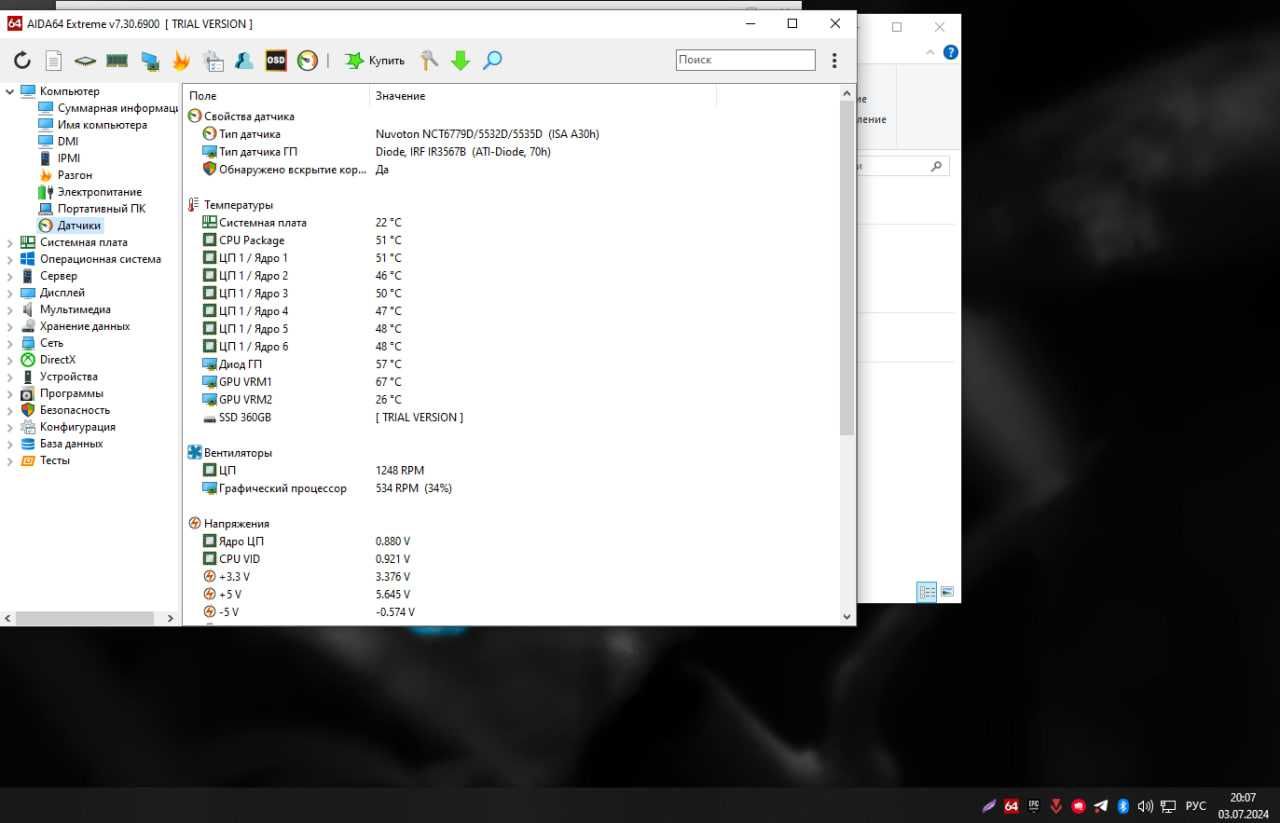Click the help icon in background window
Image resolution: width=1280 pixels, height=823 pixels.
(950, 52)
